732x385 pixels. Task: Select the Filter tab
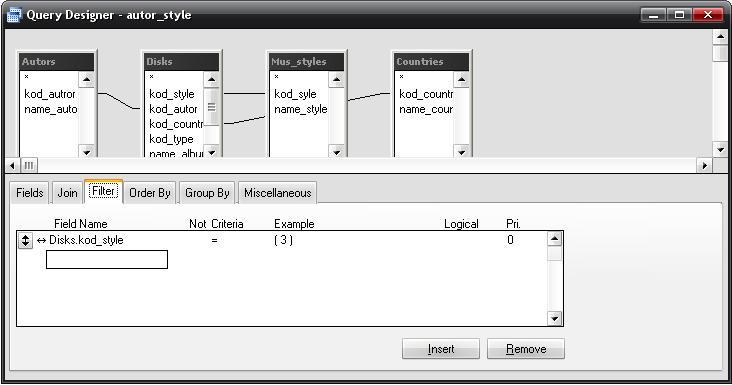coord(103,191)
